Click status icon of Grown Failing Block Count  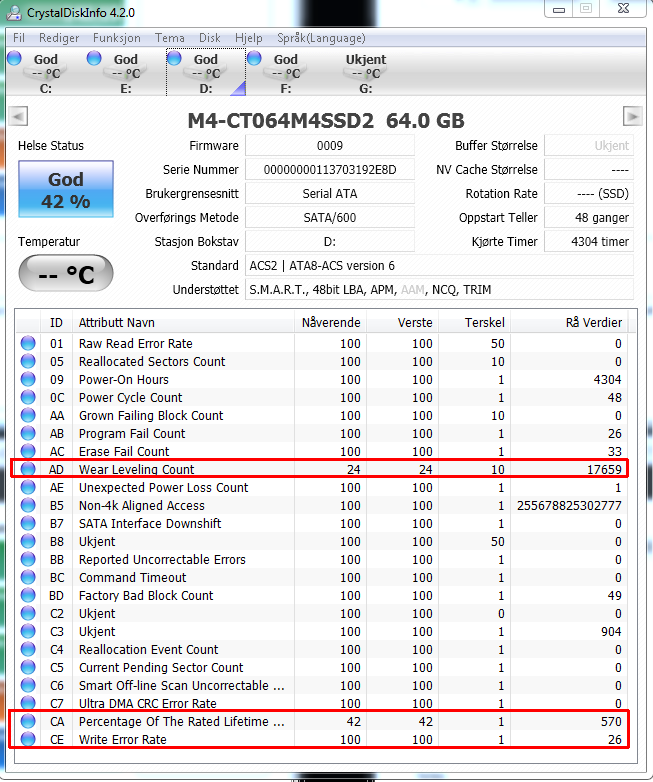tap(28, 415)
